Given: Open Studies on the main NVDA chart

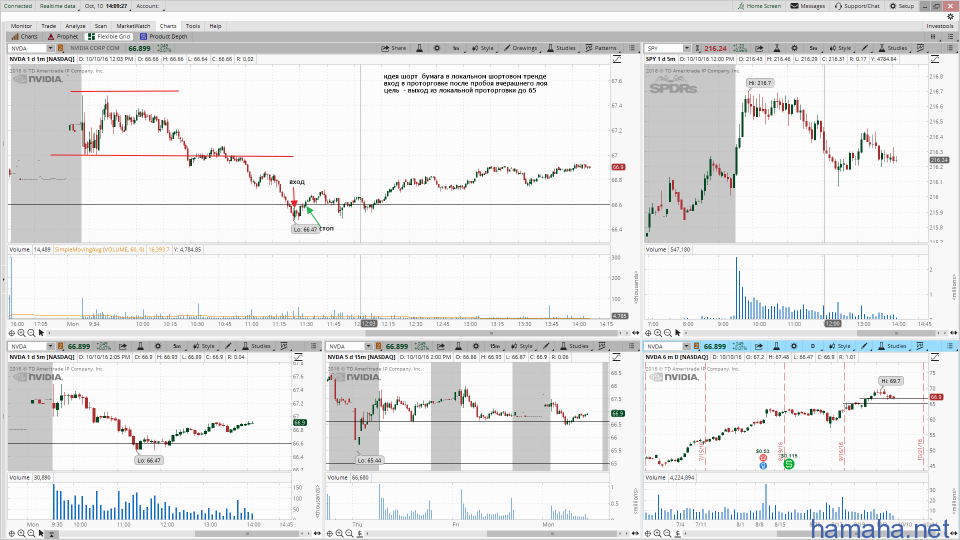Looking at the screenshot, I should click(561, 48).
